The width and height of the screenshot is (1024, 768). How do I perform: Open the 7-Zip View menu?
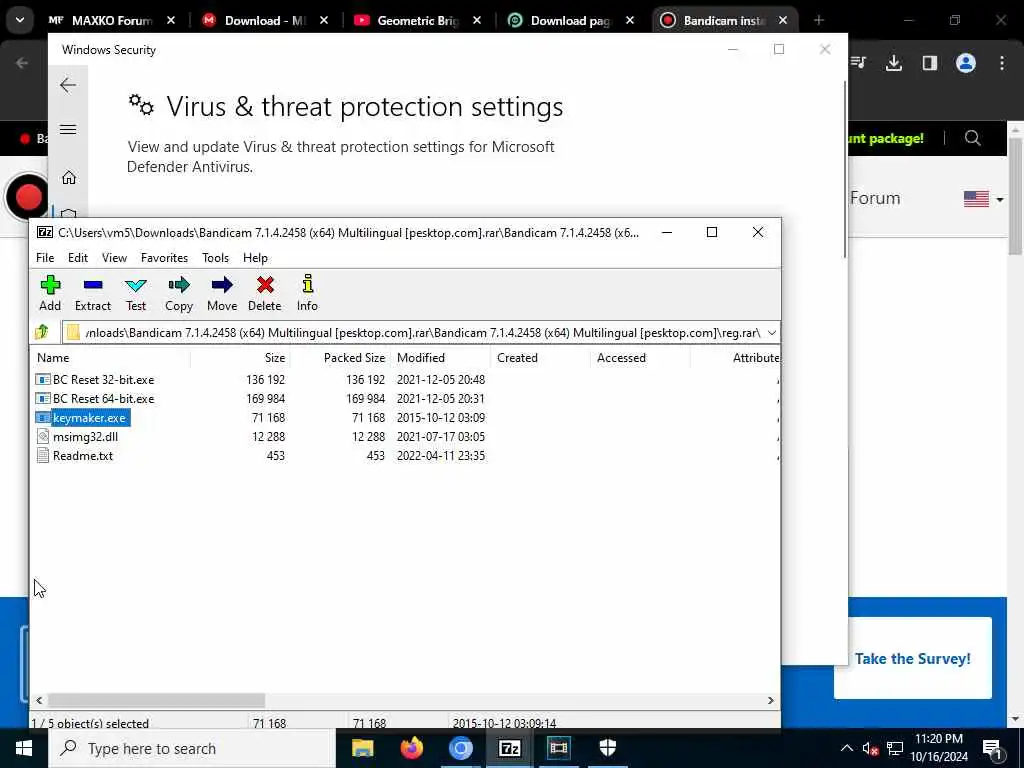click(x=114, y=258)
